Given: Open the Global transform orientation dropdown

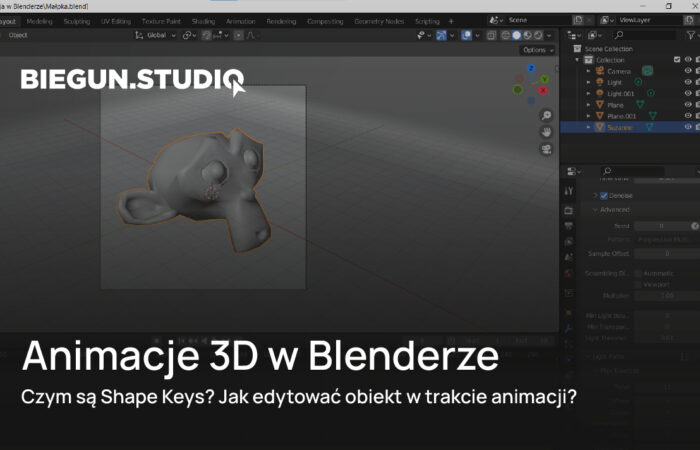Looking at the screenshot, I should (x=156, y=35).
